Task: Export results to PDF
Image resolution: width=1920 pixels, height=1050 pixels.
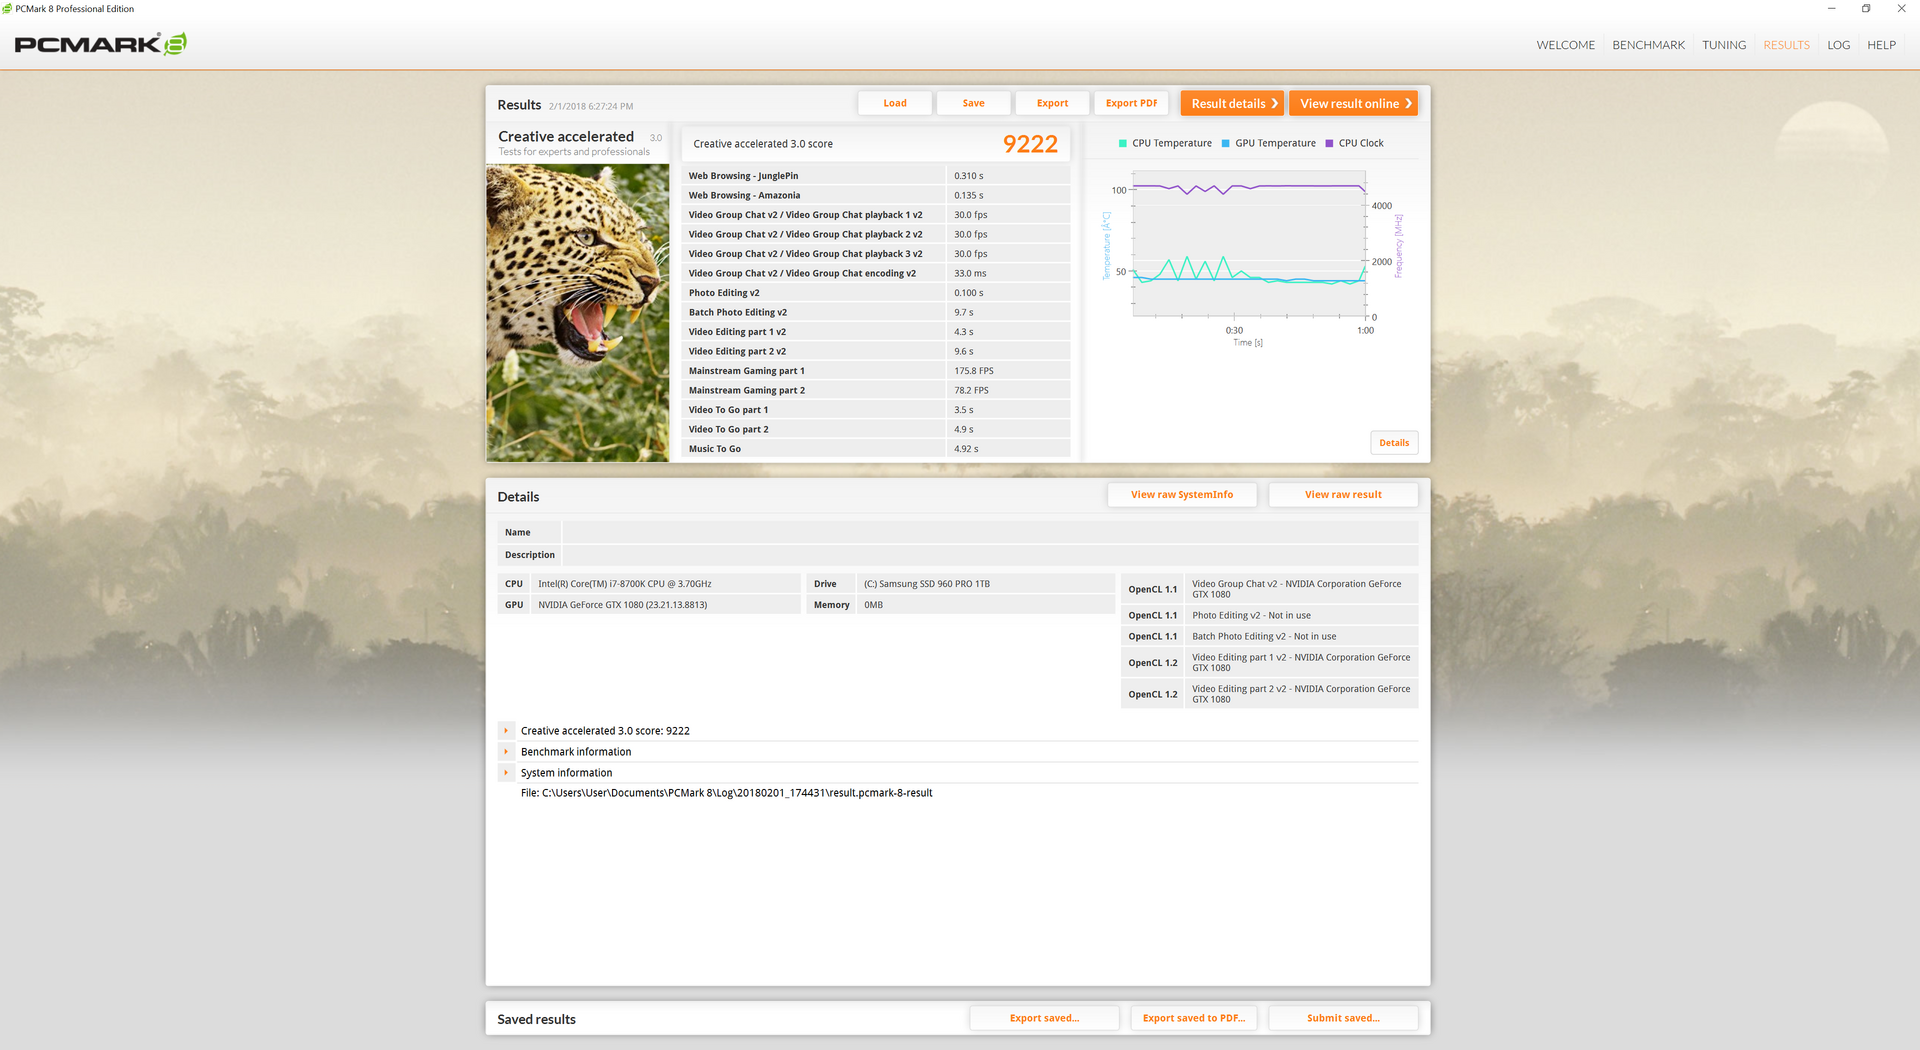Action: click(1131, 104)
